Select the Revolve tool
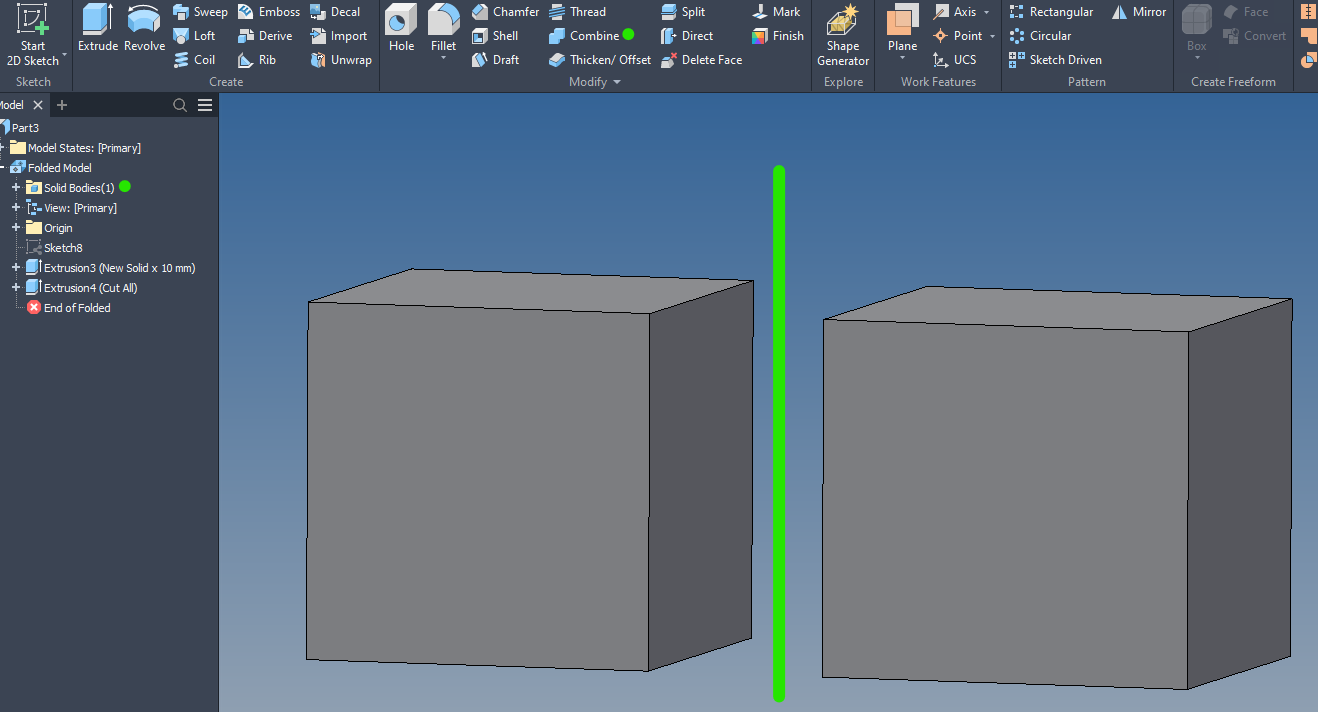The image size is (1318, 712). tap(144, 29)
